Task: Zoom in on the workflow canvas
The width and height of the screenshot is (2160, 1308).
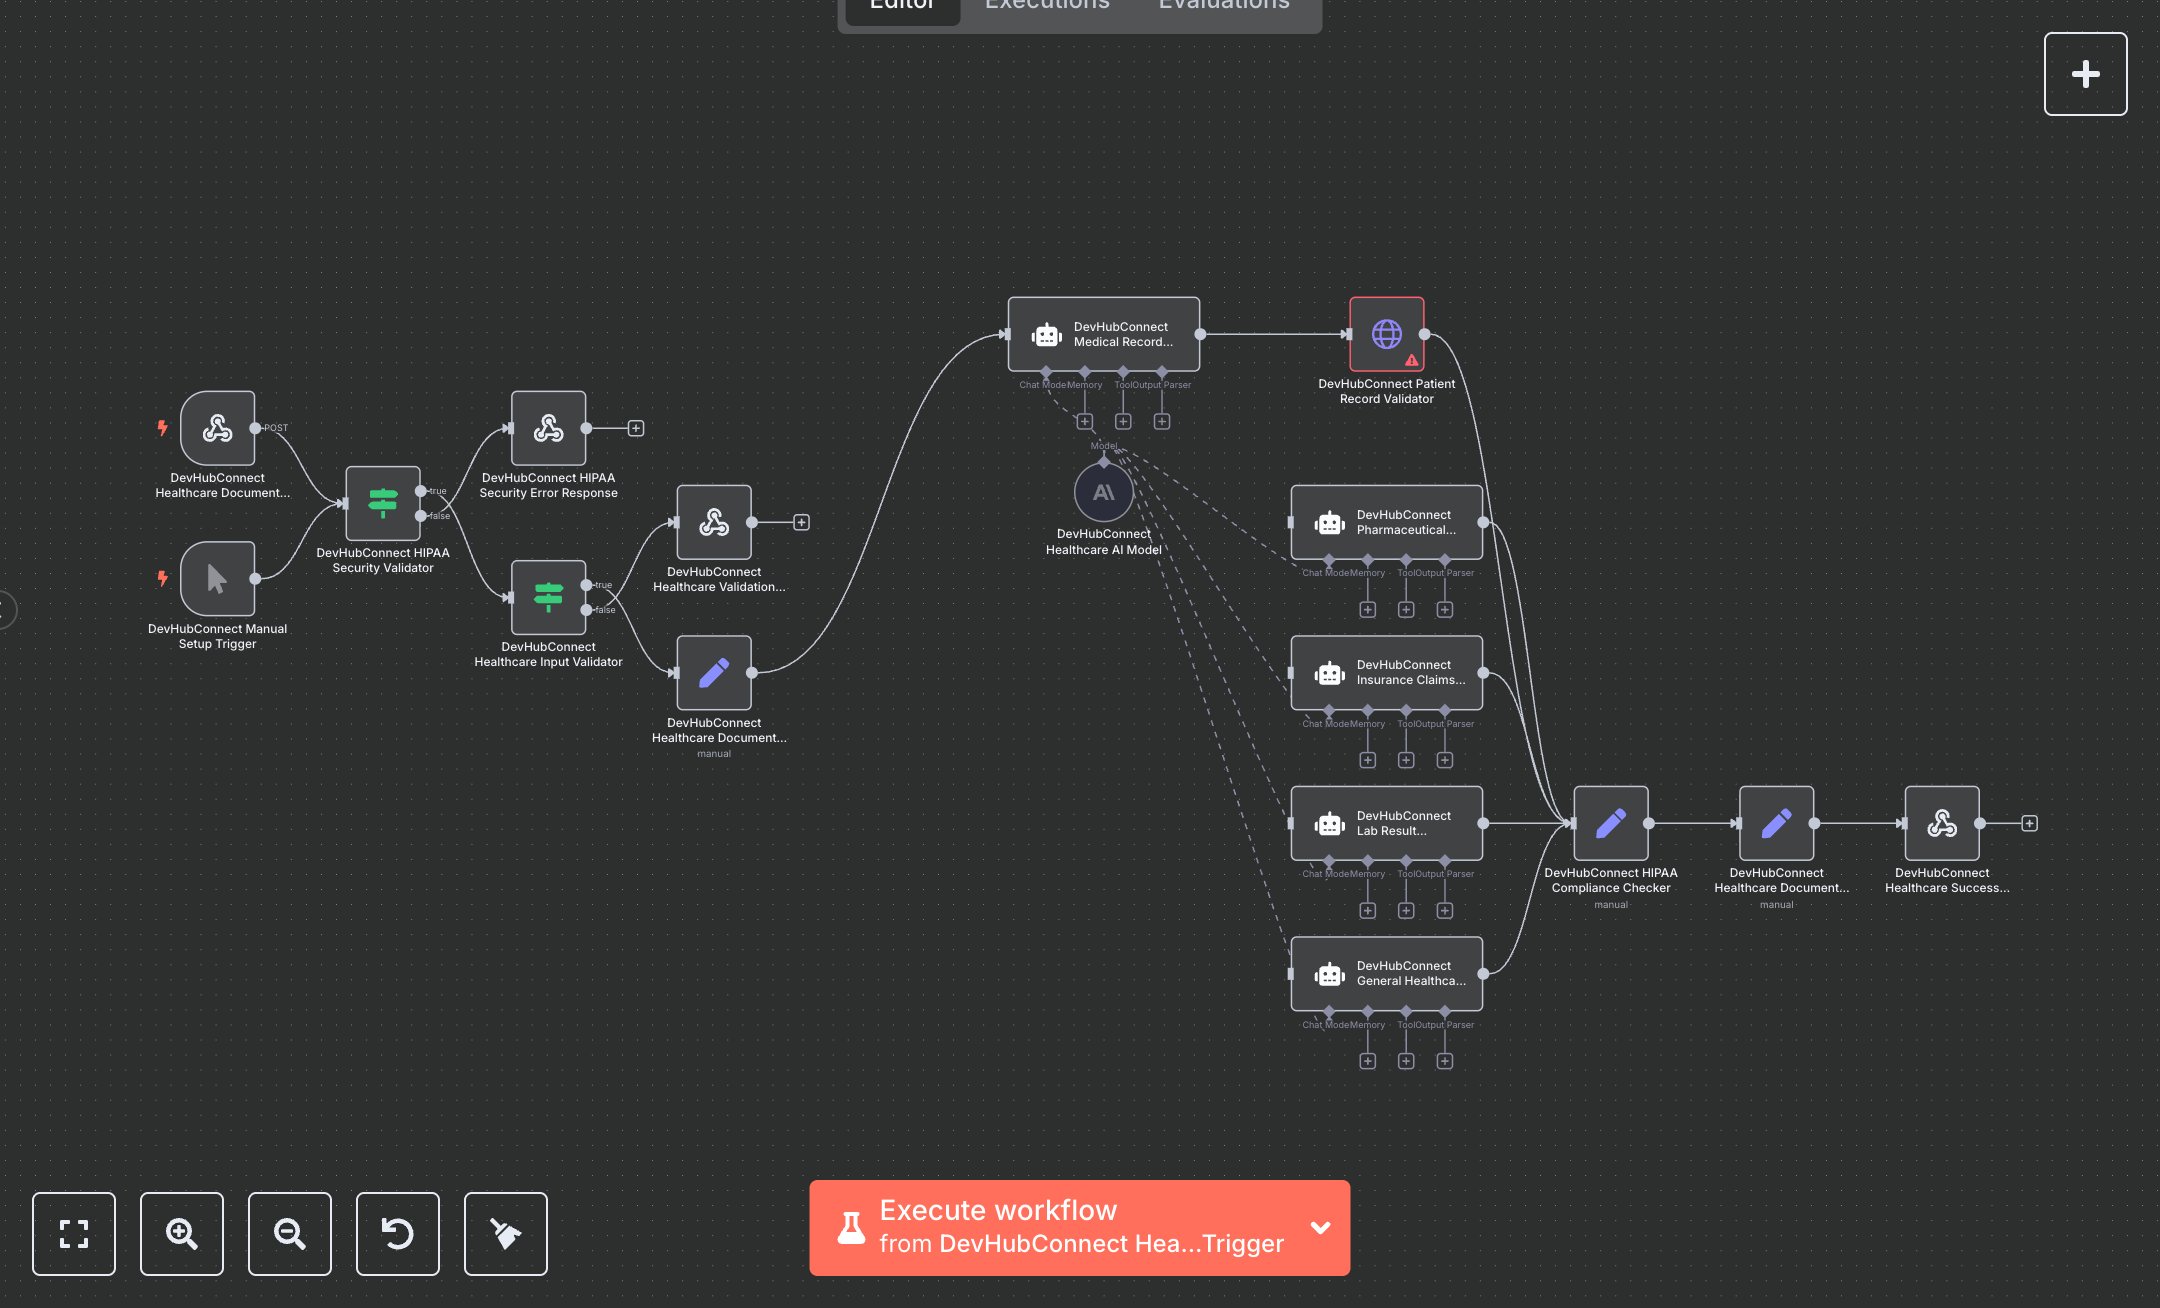Action: pos(182,1233)
